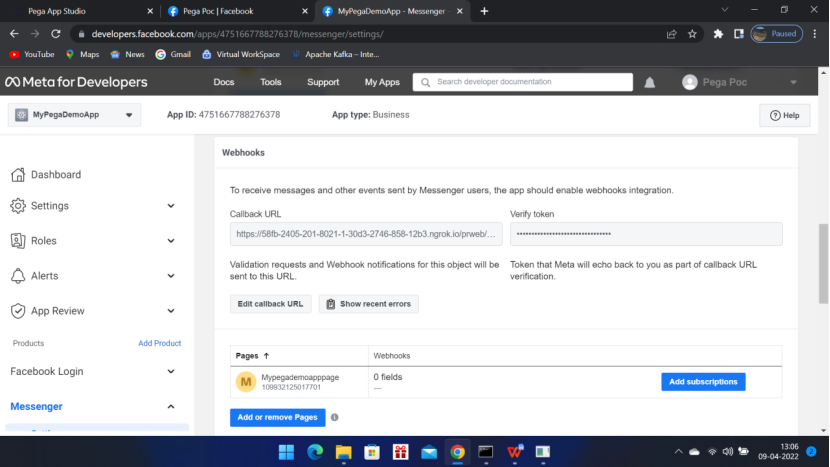Click the Alerts bell icon in sidebar
The image size is (830, 467).
click(x=18, y=276)
